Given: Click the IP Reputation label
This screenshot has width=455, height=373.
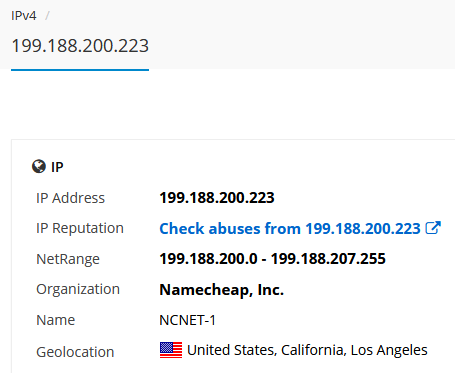Looking at the screenshot, I should [80, 228].
